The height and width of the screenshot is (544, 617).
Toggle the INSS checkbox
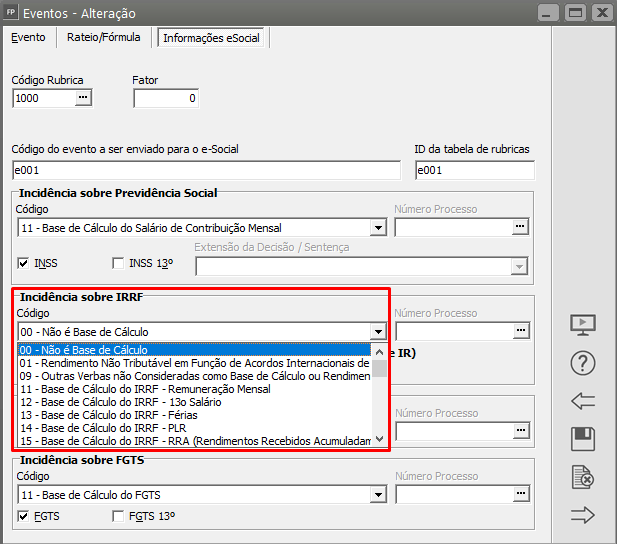point(23,263)
